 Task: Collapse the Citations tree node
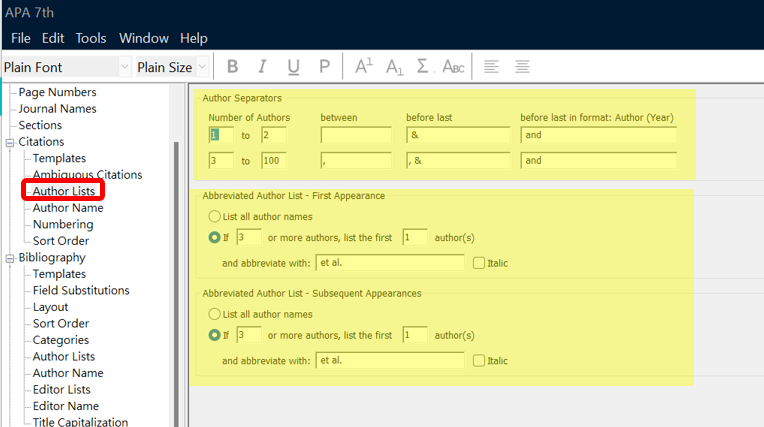(x=10, y=143)
